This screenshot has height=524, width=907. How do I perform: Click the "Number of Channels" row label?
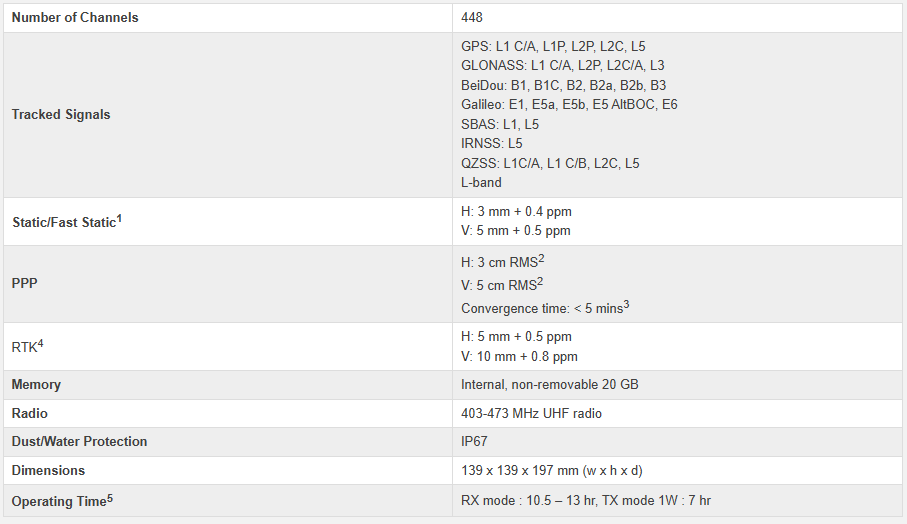click(x=75, y=17)
